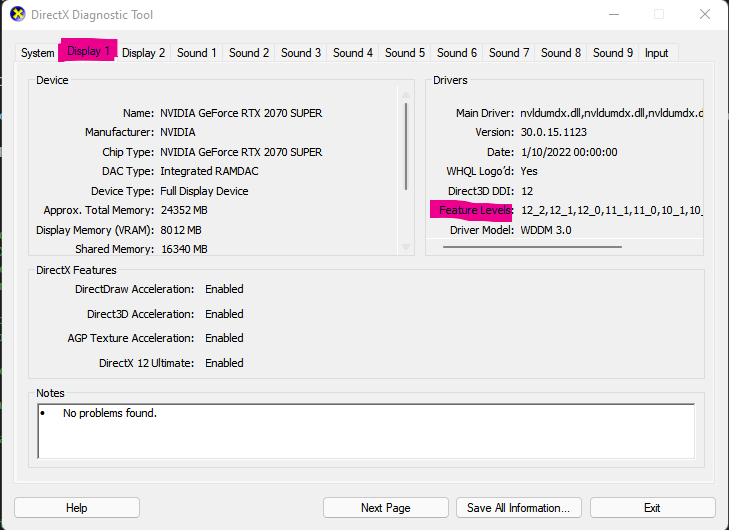Click DirectX 12 Ultimate Enabled value

(x=224, y=363)
